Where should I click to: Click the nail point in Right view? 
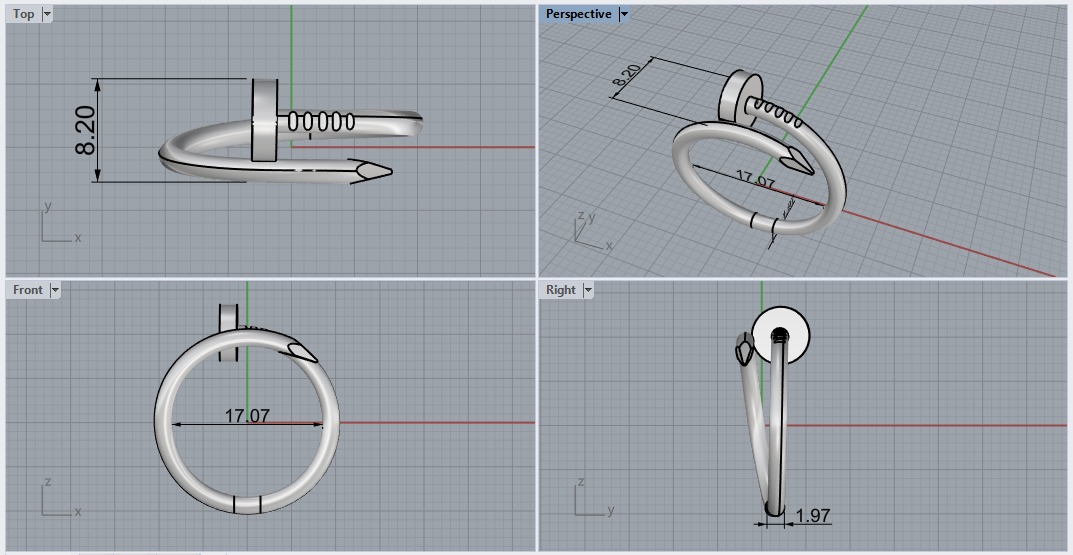click(x=743, y=351)
